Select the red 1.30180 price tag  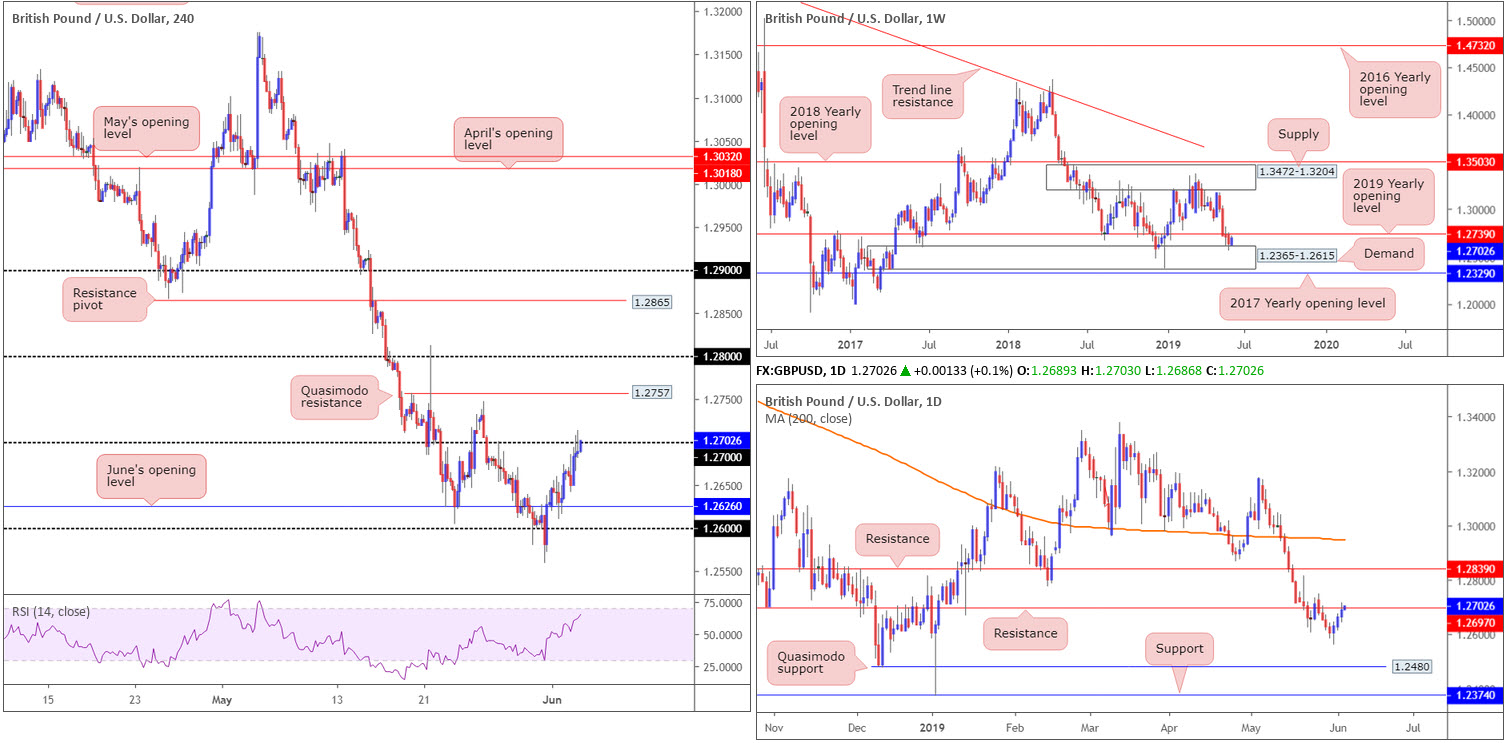721,172
